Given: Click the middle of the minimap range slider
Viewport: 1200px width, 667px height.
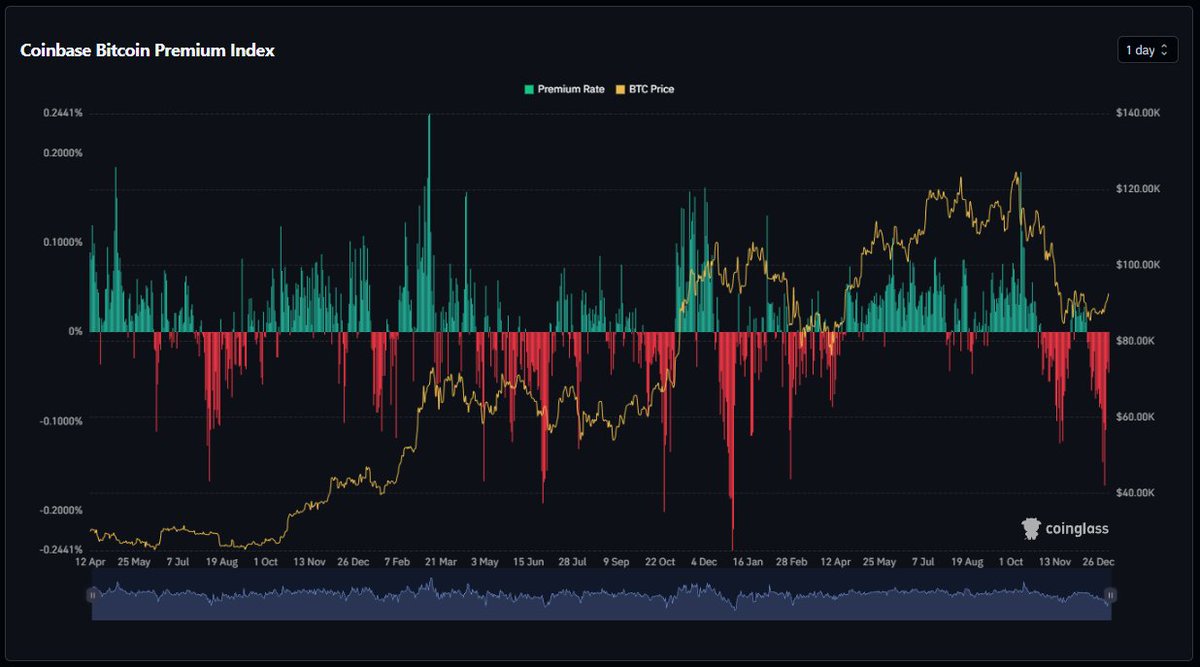Looking at the screenshot, I should pos(600,596).
